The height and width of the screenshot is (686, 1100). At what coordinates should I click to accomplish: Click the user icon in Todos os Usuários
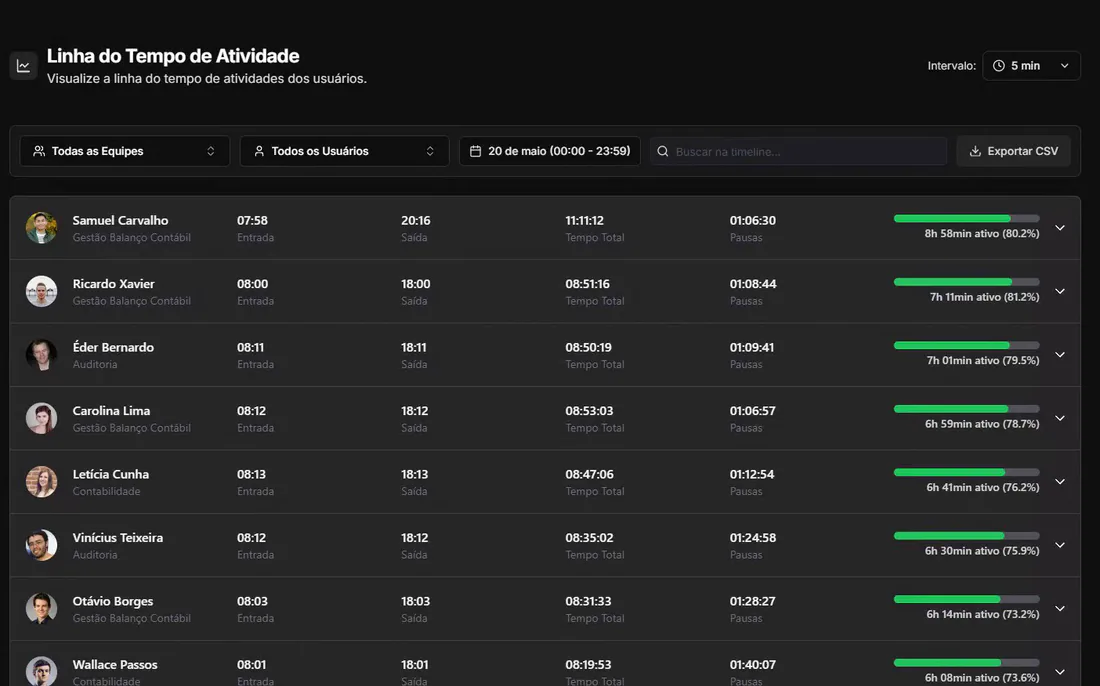[259, 151]
